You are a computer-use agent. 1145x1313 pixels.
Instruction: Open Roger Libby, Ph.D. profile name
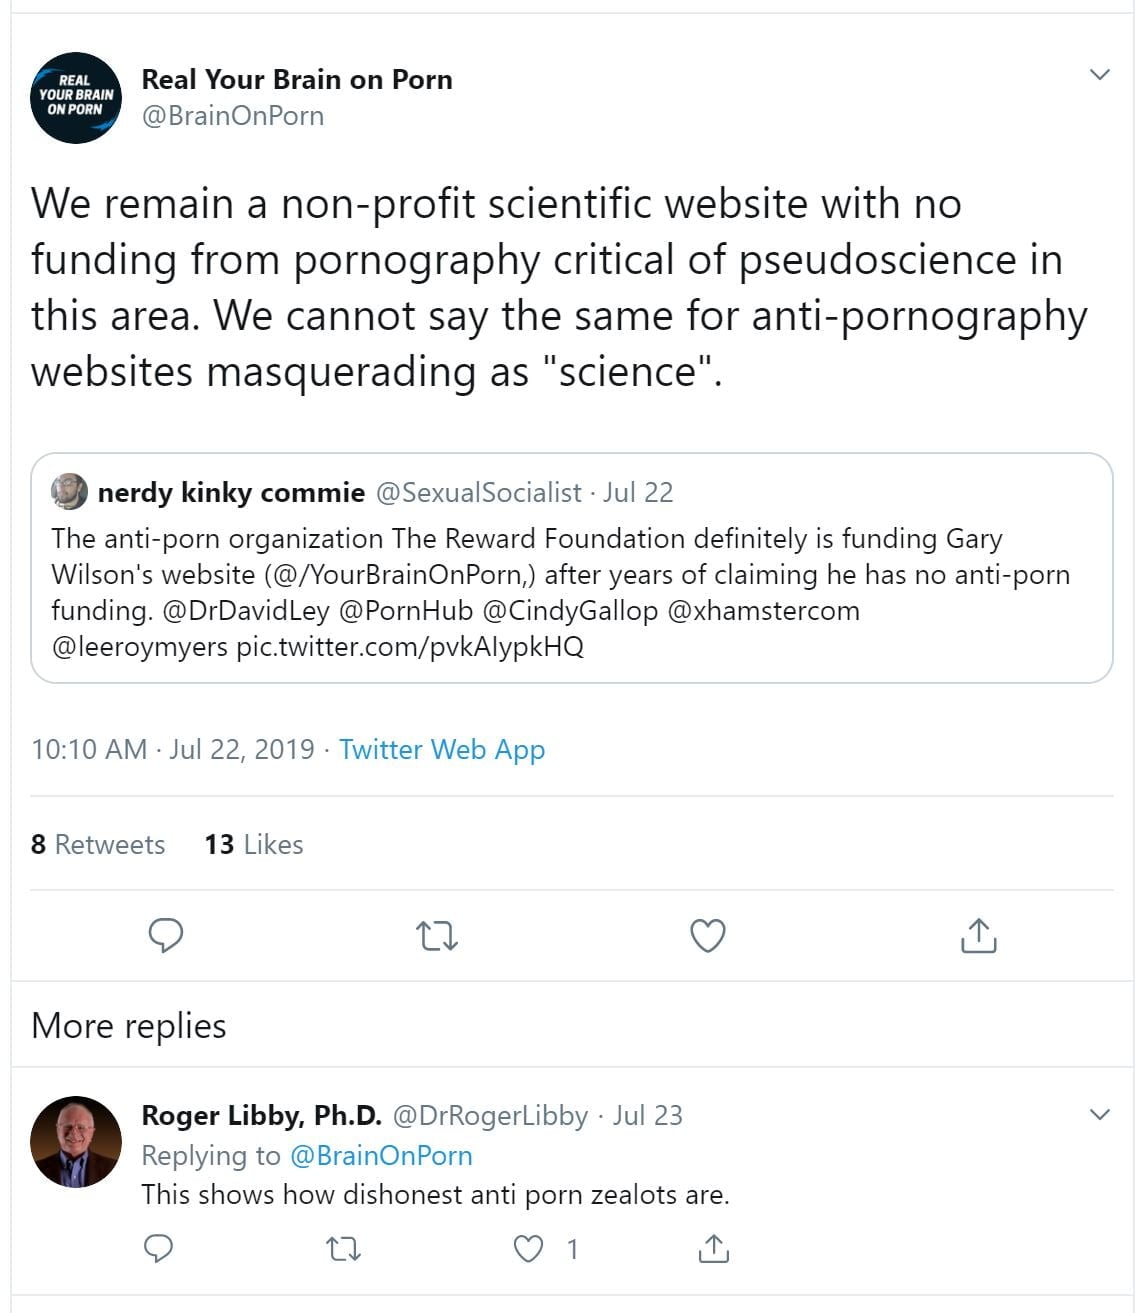point(261,1115)
